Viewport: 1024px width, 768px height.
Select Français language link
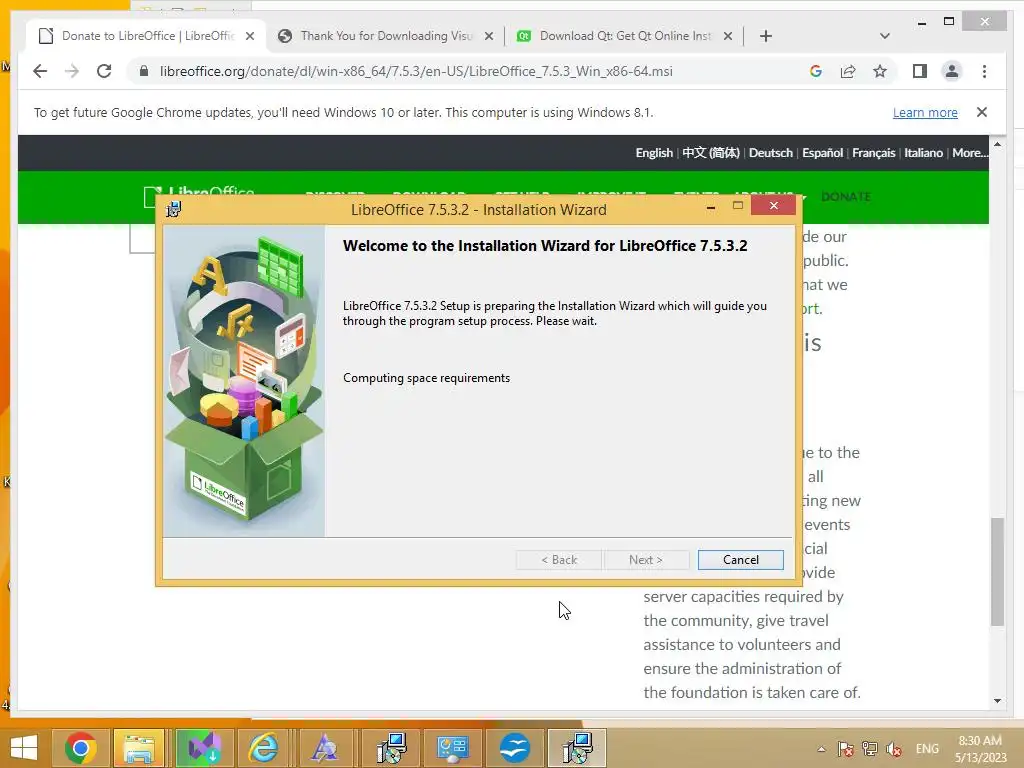click(873, 153)
